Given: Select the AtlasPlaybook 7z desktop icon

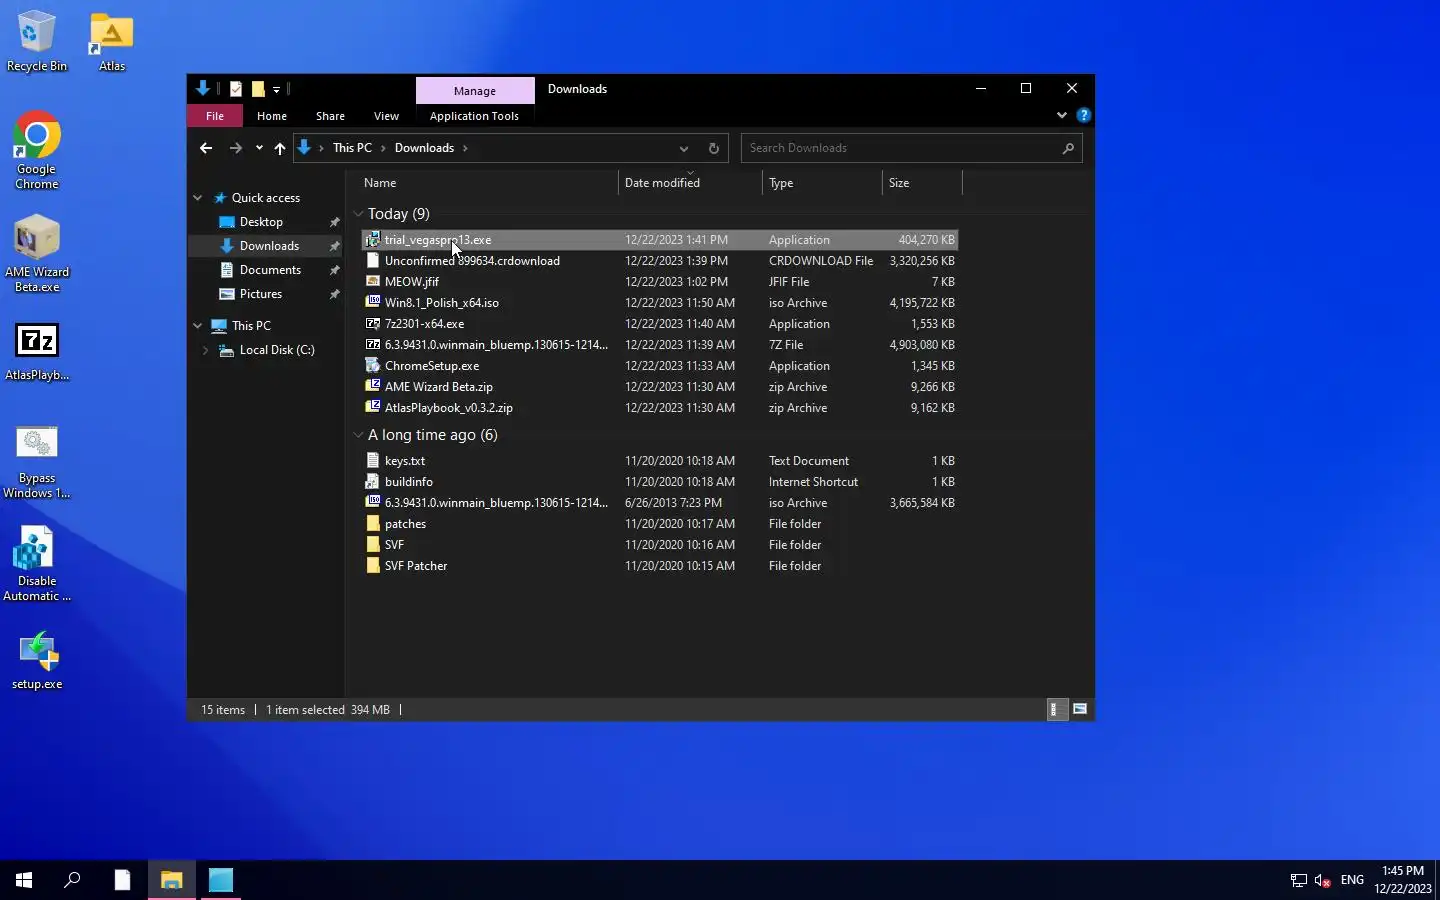Looking at the screenshot, I should 37,351.
